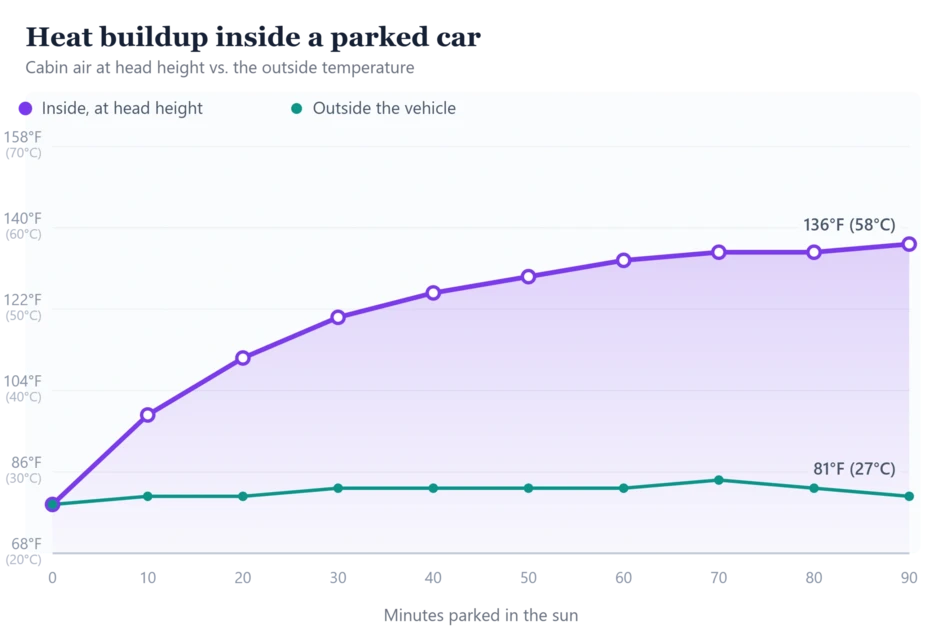940x636 pixels.
Task: Select inside data point at 20 minutes
Action: (243, 358)
